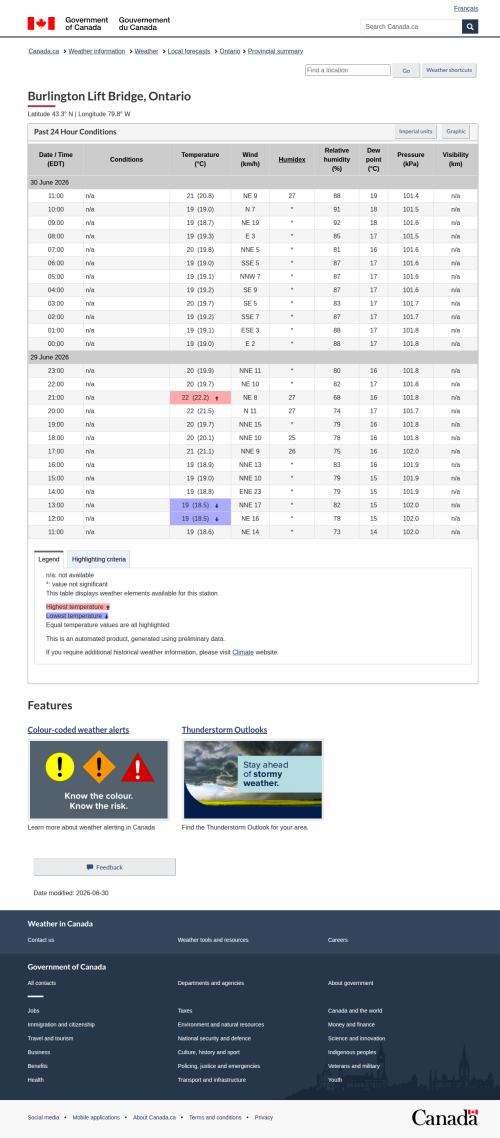Open Culture, history and sport link
500x1138 pixels.
click(208, 1052)
